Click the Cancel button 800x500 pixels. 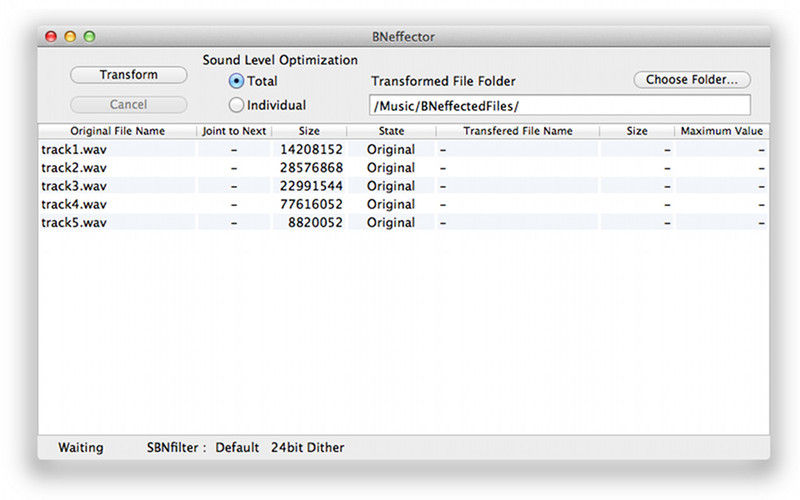tap(129, 105)
